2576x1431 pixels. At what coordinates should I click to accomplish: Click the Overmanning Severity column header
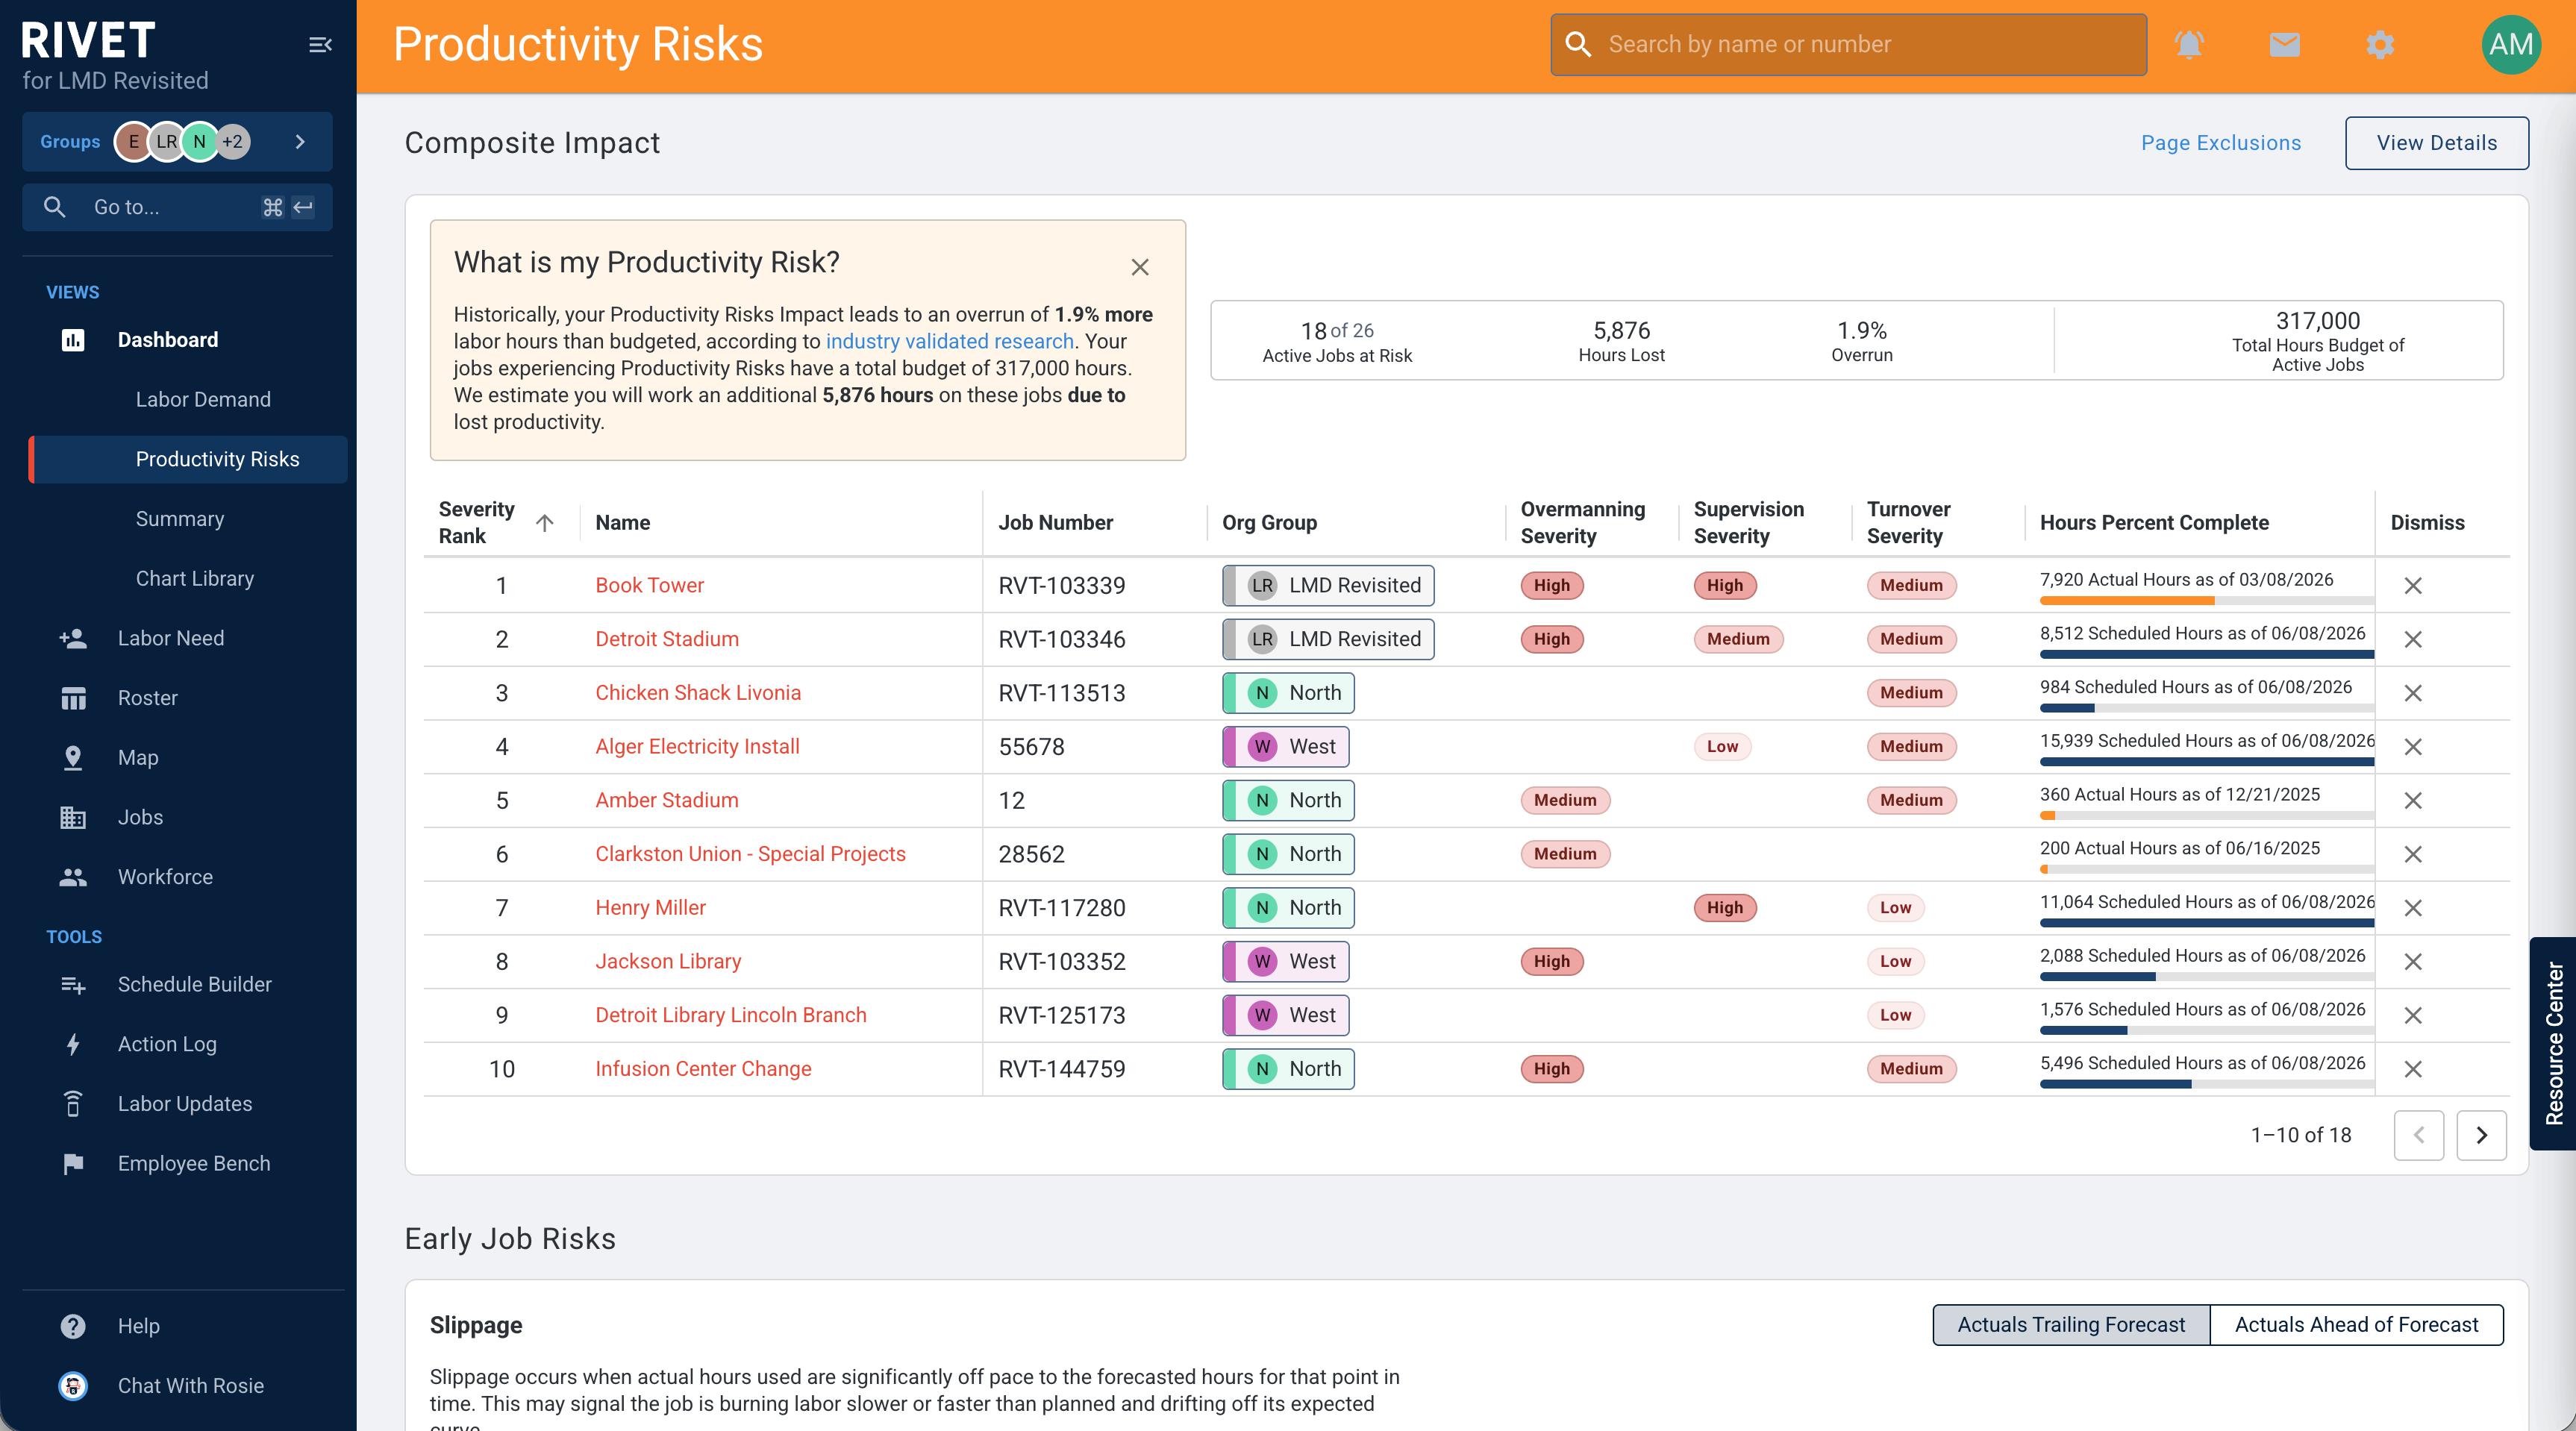[x=1582, y=523]
